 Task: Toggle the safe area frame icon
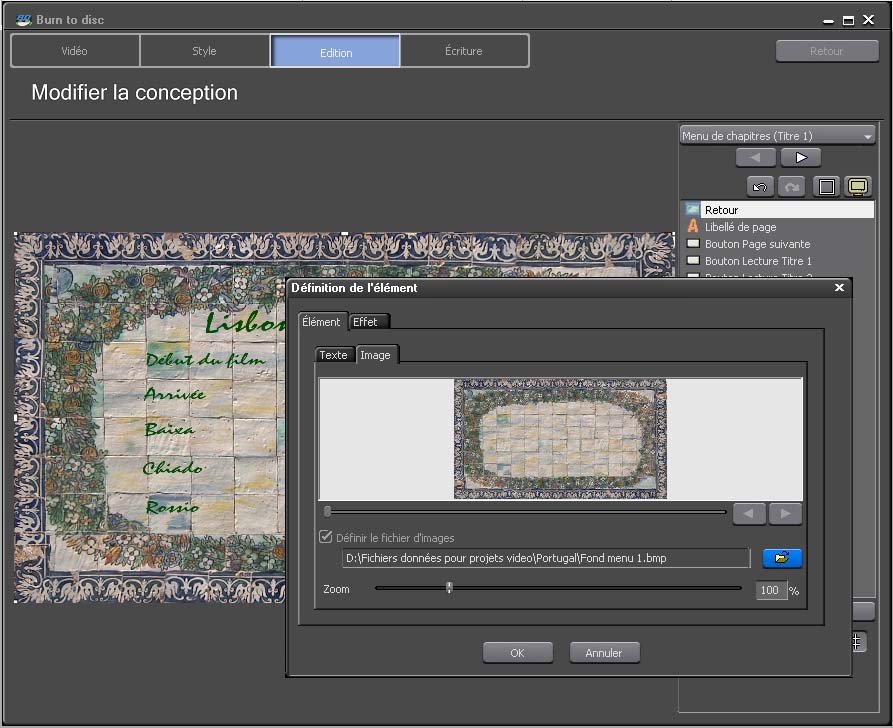click(x=826, y=187)
